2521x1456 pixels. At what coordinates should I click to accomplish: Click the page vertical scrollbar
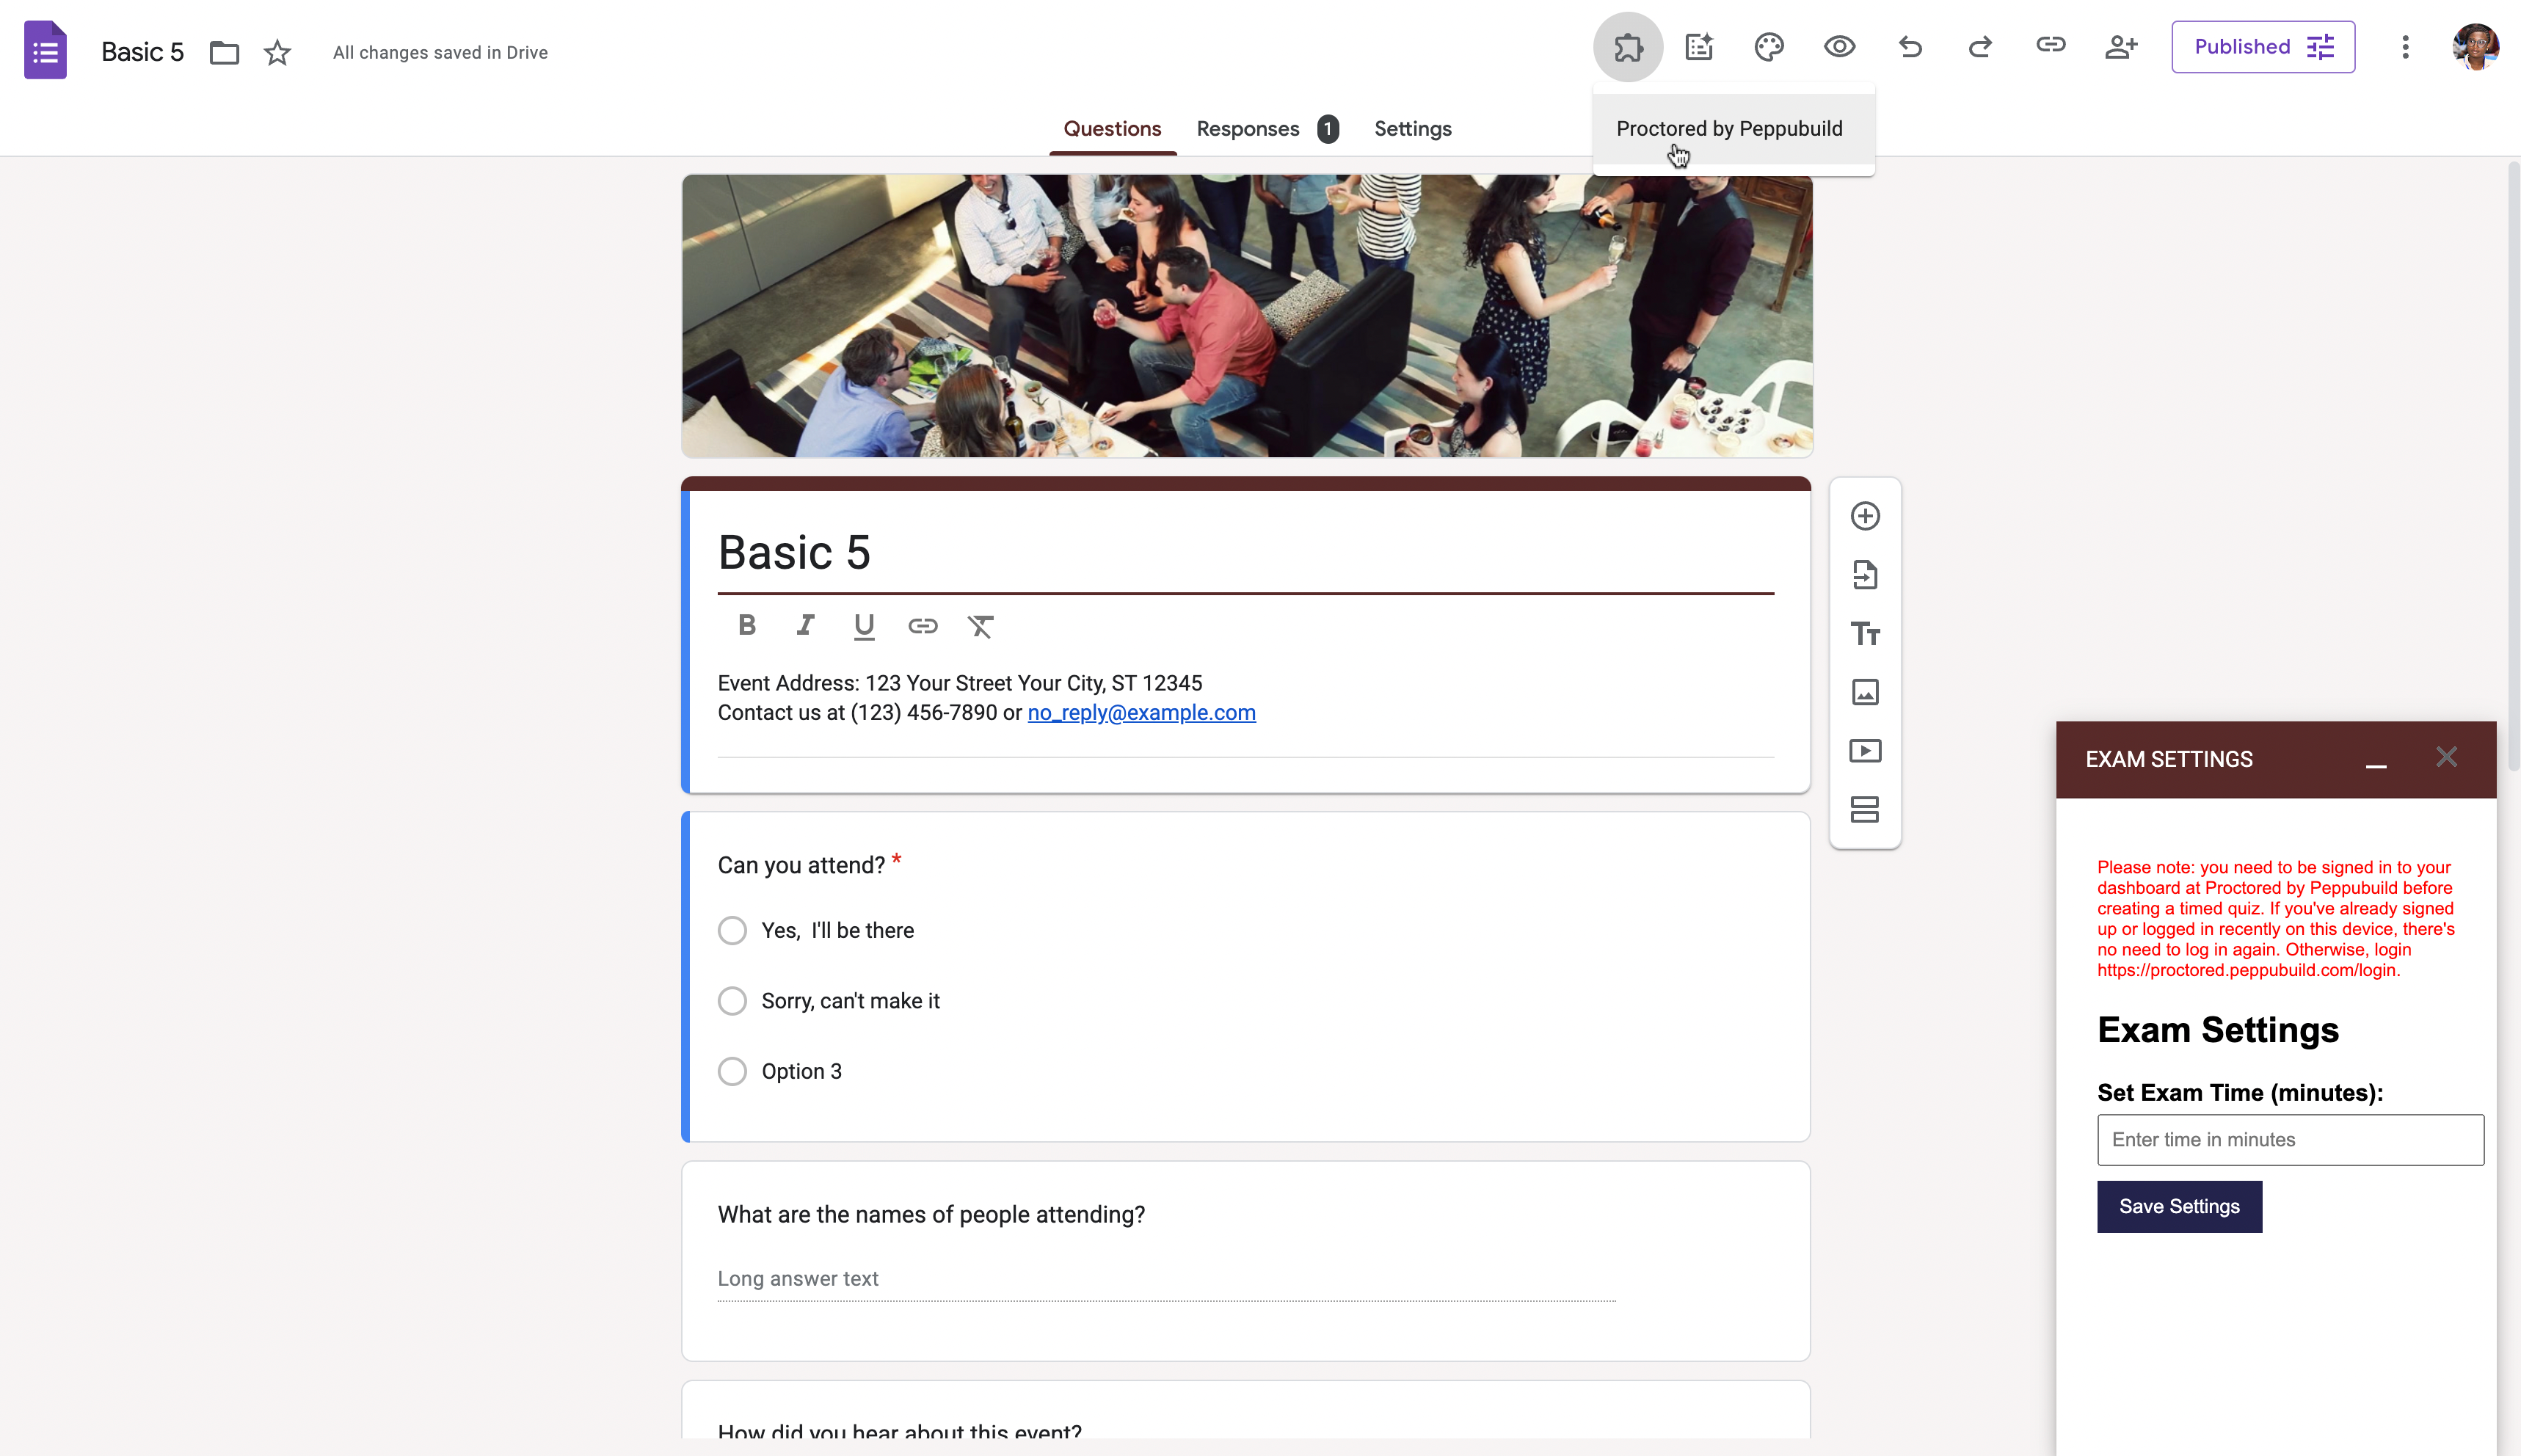pyautogui.click(x=2512, y=466)
